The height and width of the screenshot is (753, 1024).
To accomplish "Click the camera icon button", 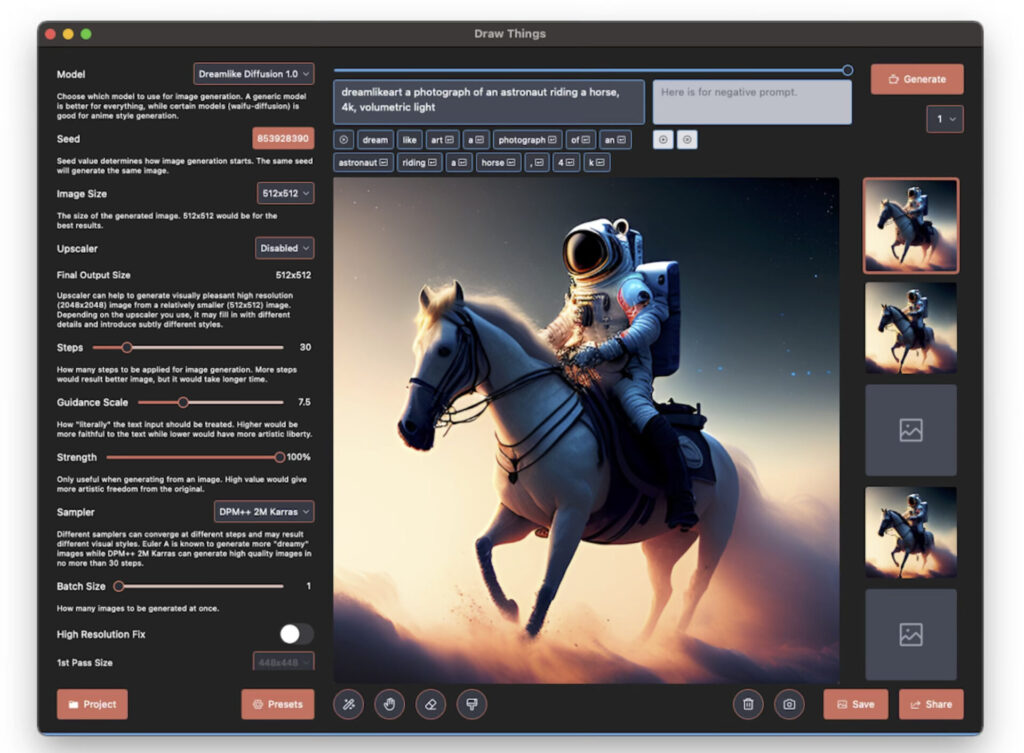I will tap(789, 704).
